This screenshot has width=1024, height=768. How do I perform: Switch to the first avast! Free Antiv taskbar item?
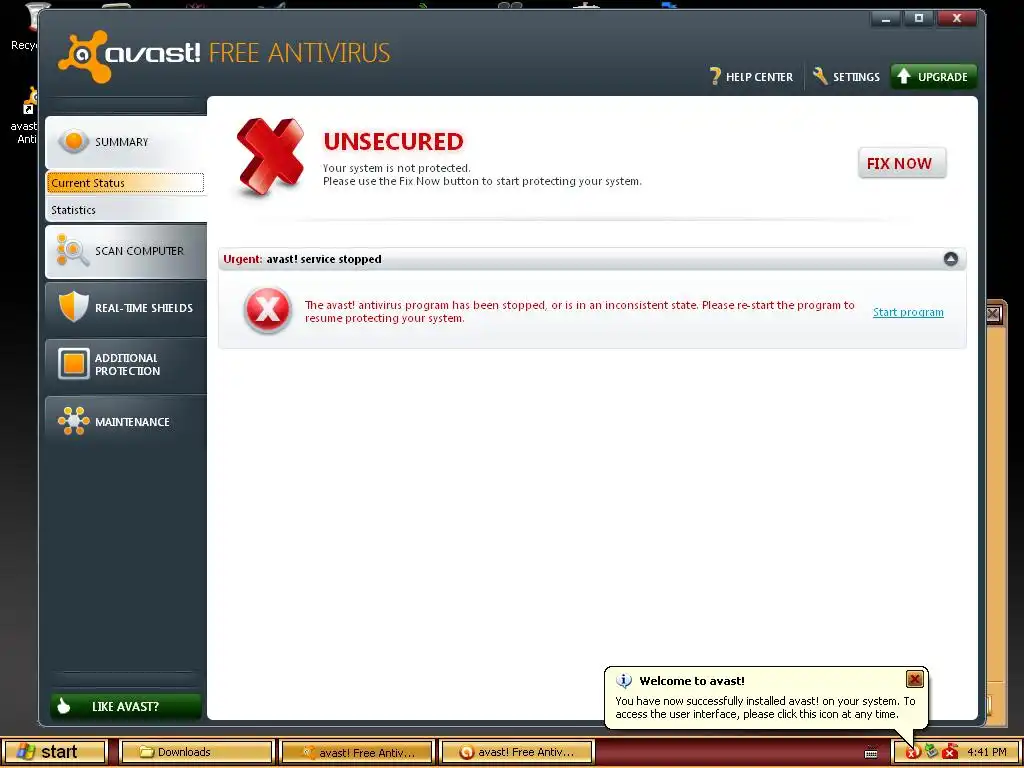point(357,752)
